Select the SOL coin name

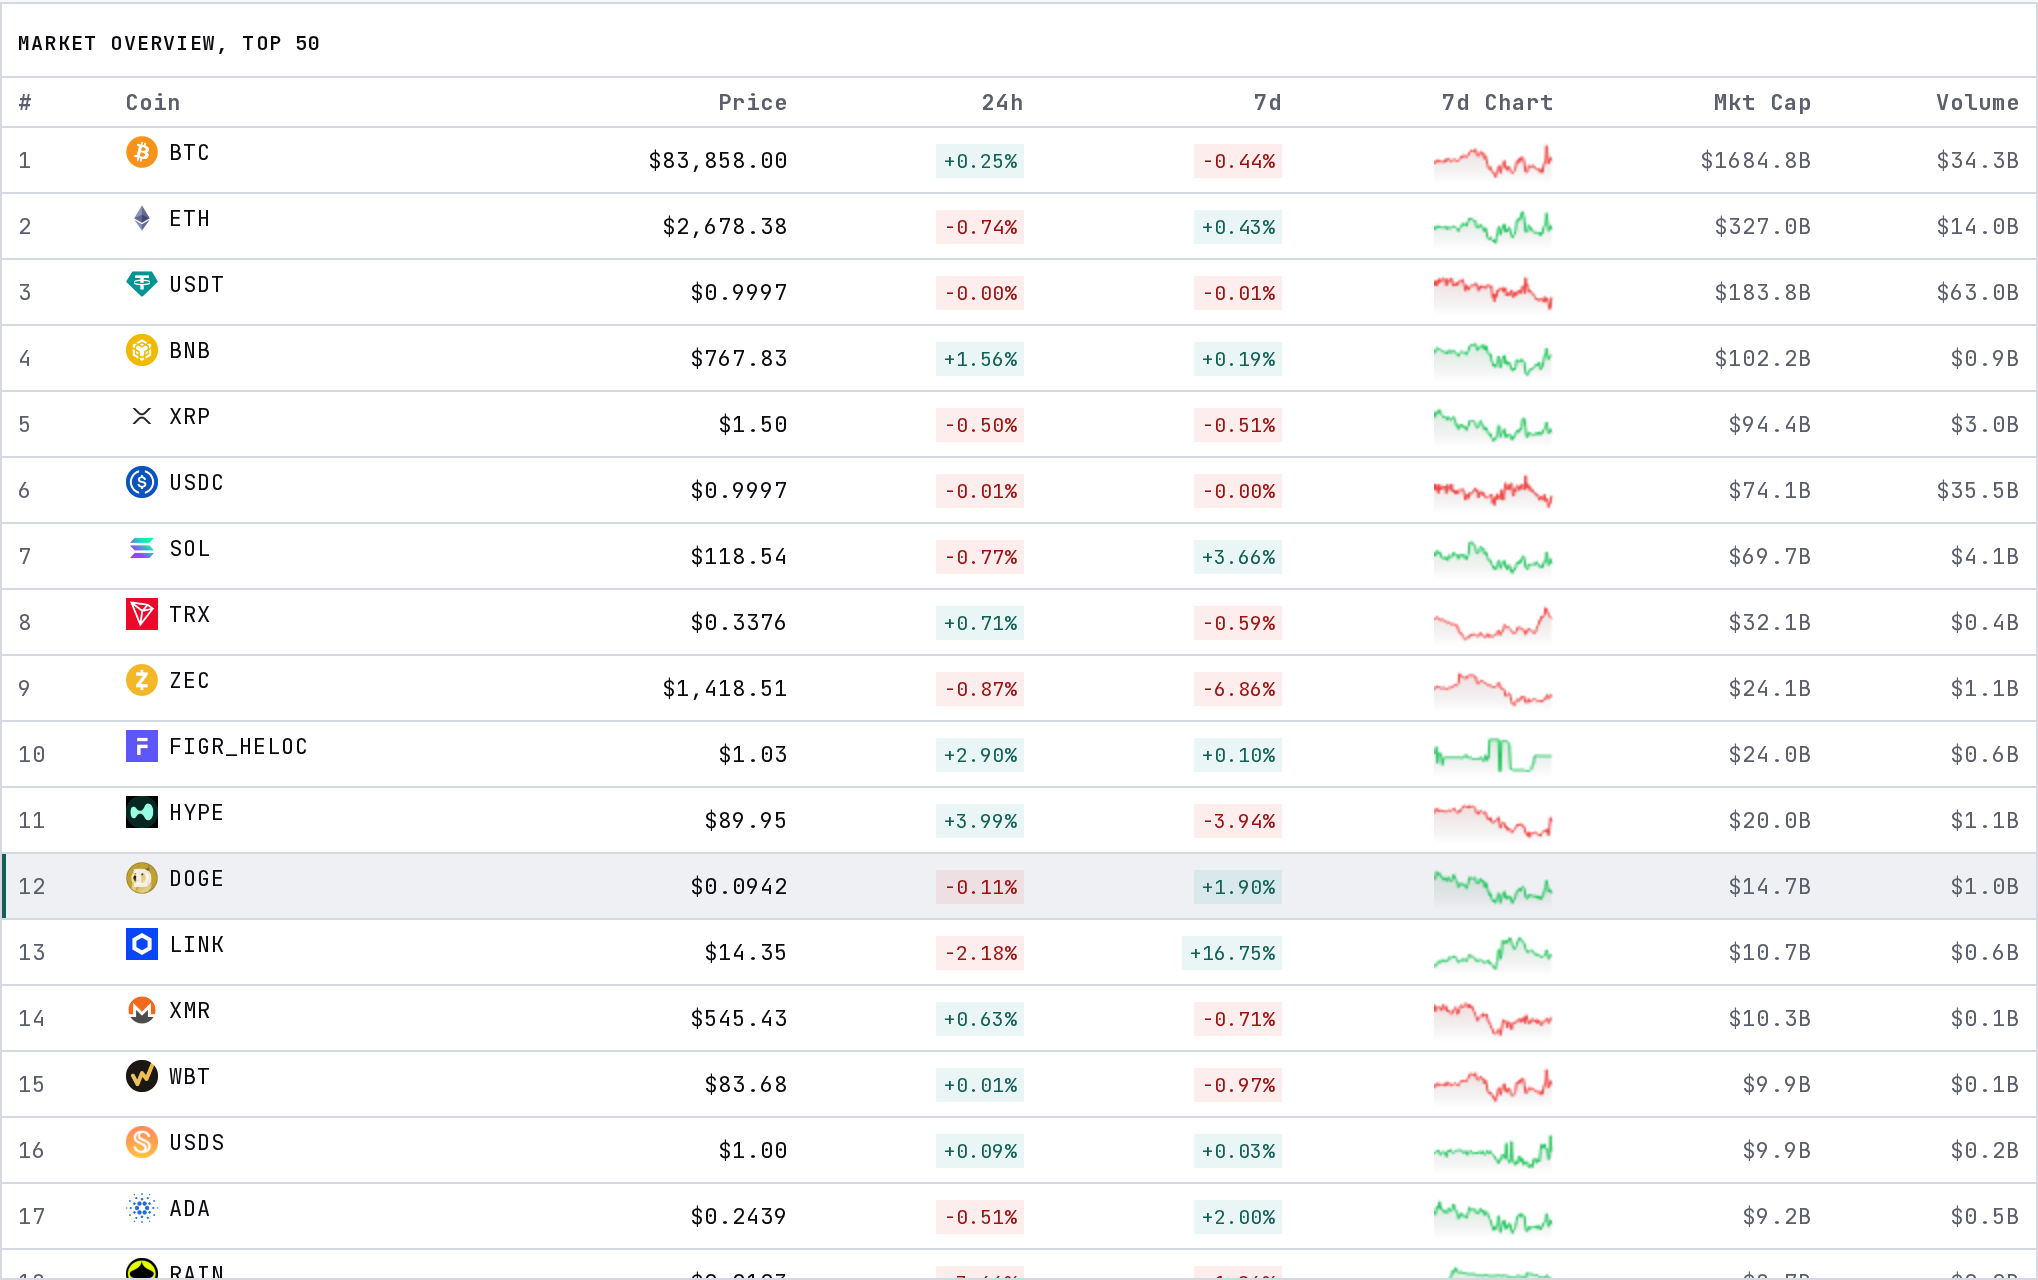click(x=190, y=548)
